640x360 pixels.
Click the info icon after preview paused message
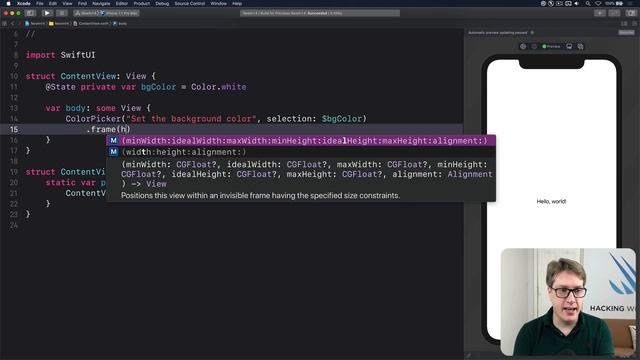click(x=532, y=33)
